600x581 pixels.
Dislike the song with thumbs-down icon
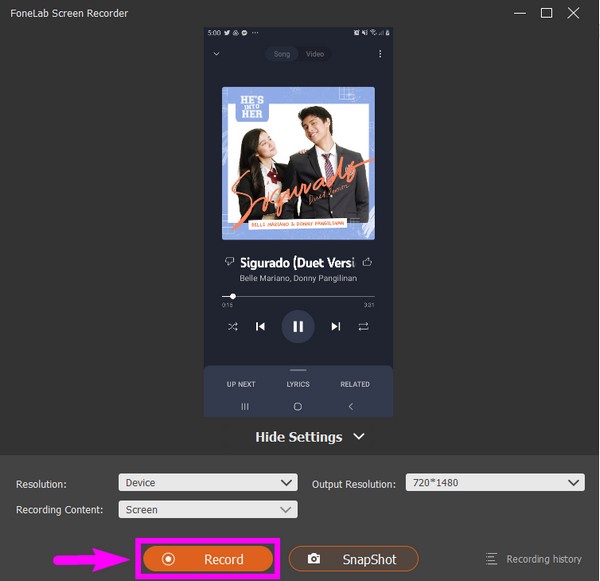tap(229, 262)
